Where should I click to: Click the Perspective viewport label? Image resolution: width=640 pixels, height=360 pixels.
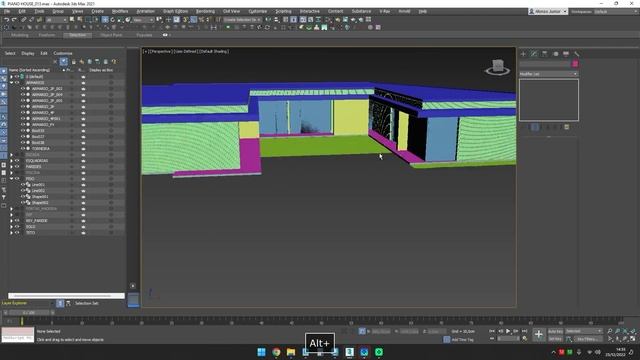pos(160,51)
